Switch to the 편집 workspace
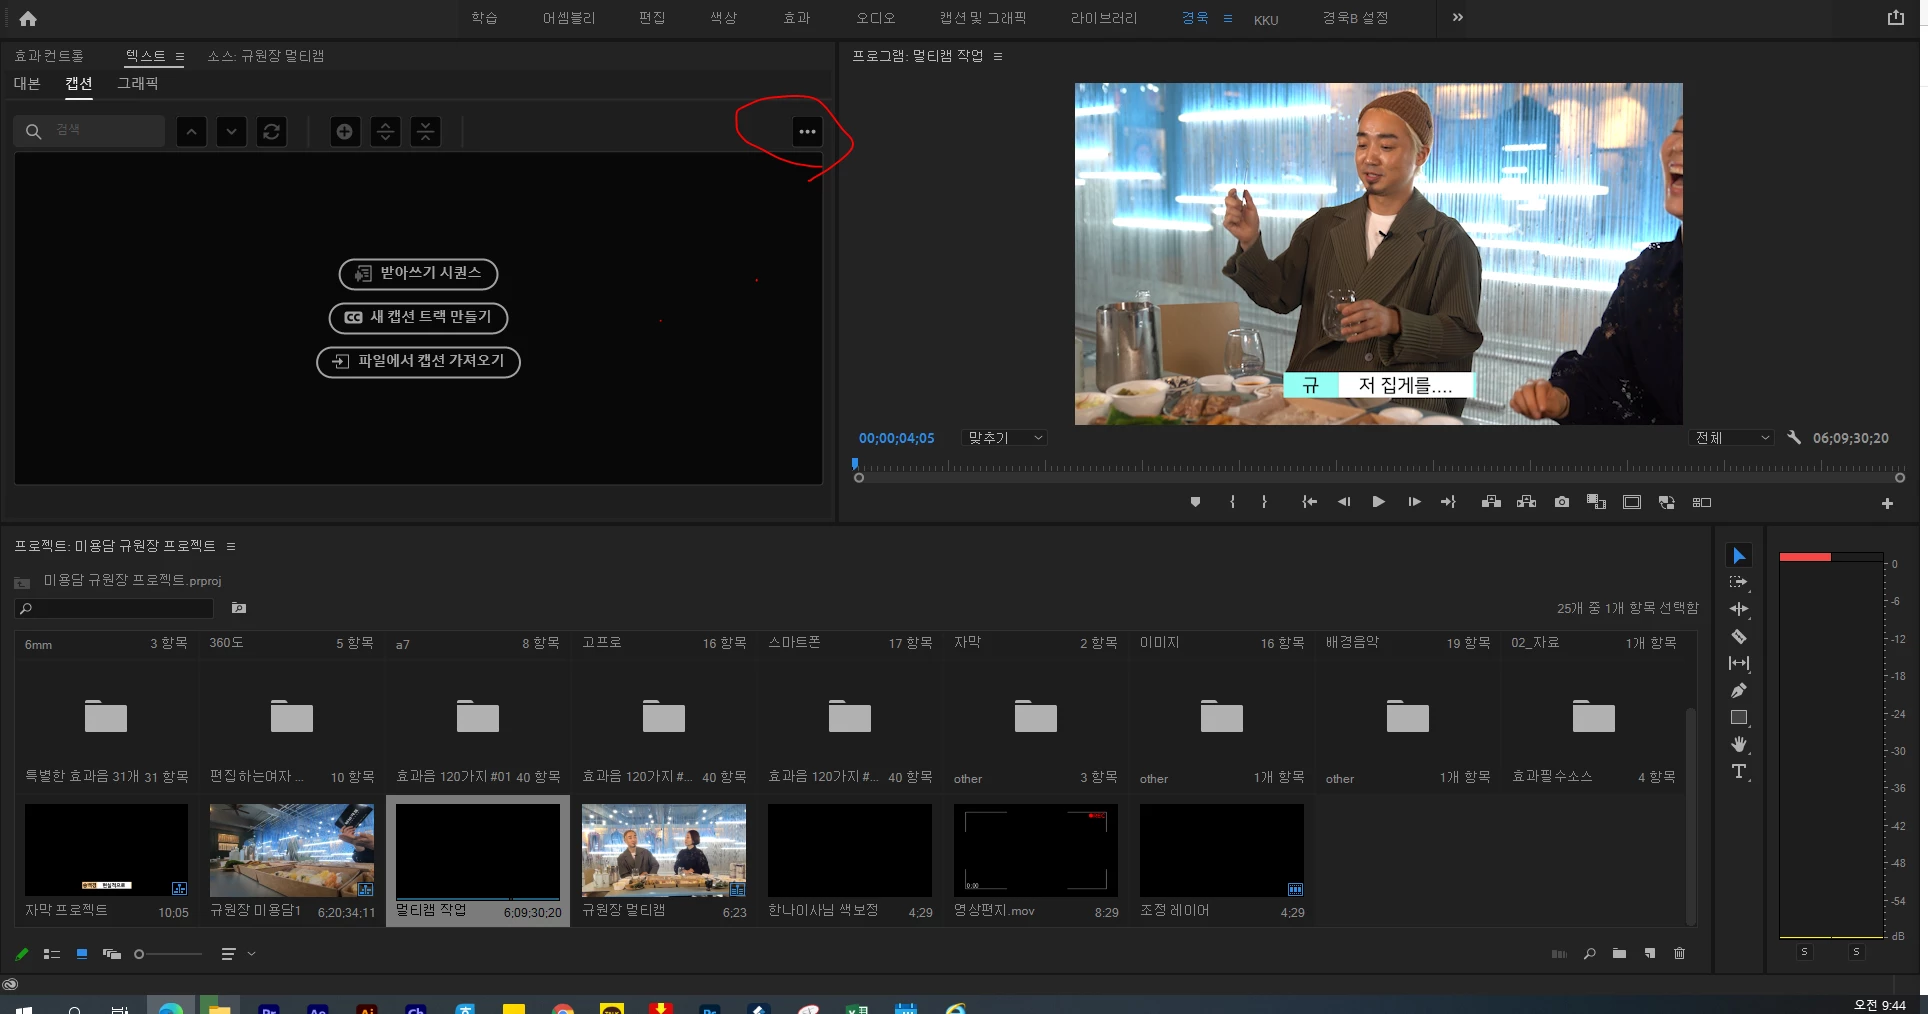The image size is (1928, 1014). pyautogui.click(x=652, y=18)
